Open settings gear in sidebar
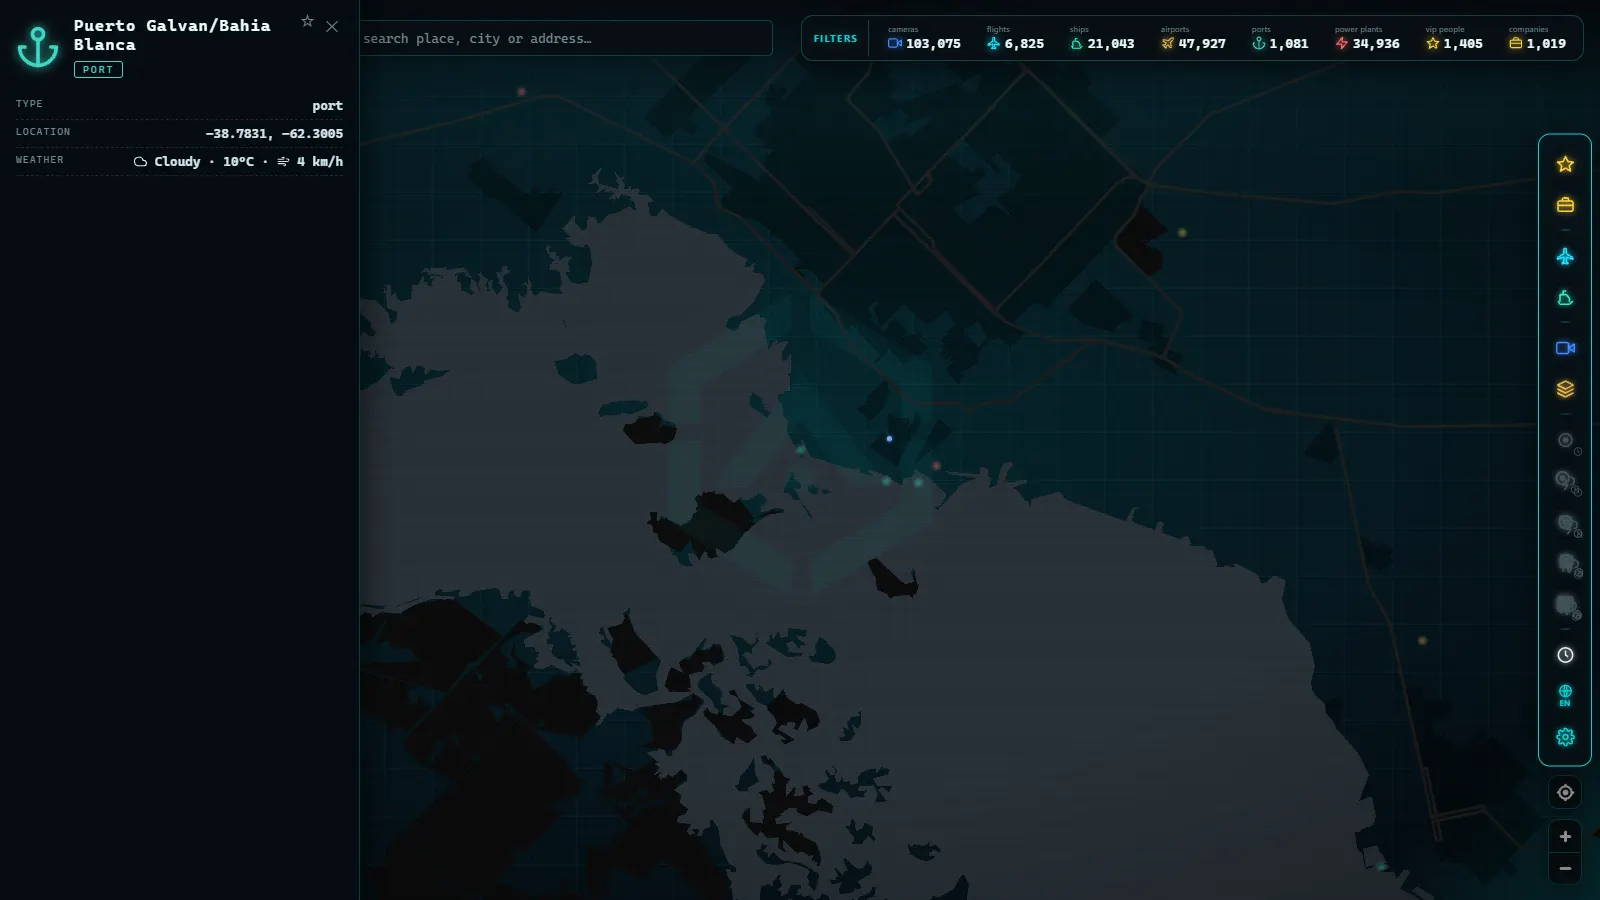The height and width of the screenshot is (900, 1600). pos(1565,737)
